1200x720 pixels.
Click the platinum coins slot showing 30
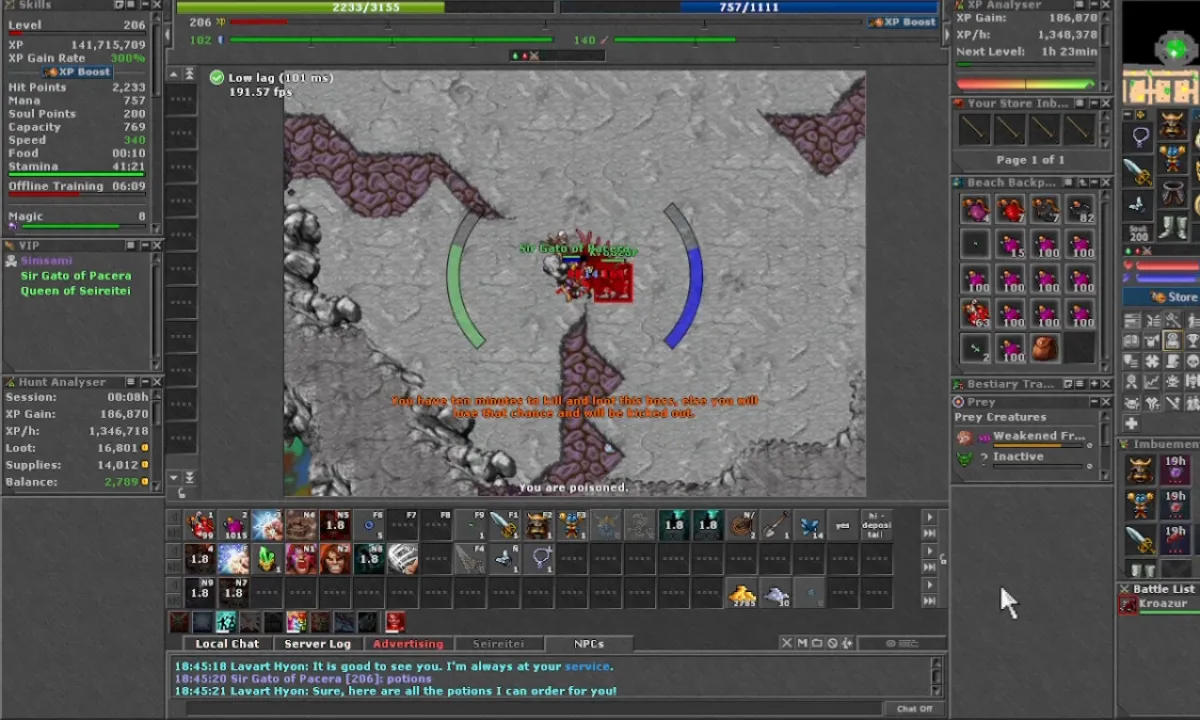(775, 594)
